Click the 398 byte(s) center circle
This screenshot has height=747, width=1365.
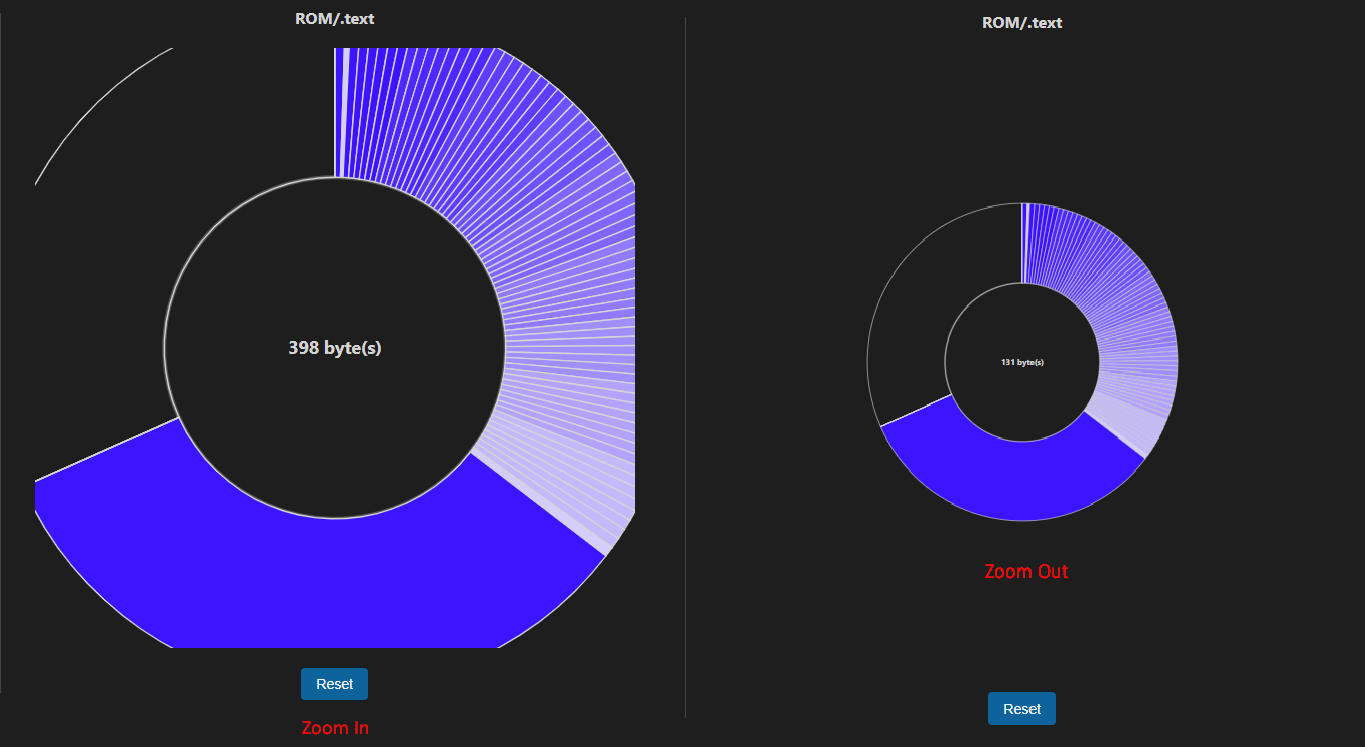coord(335,348)
